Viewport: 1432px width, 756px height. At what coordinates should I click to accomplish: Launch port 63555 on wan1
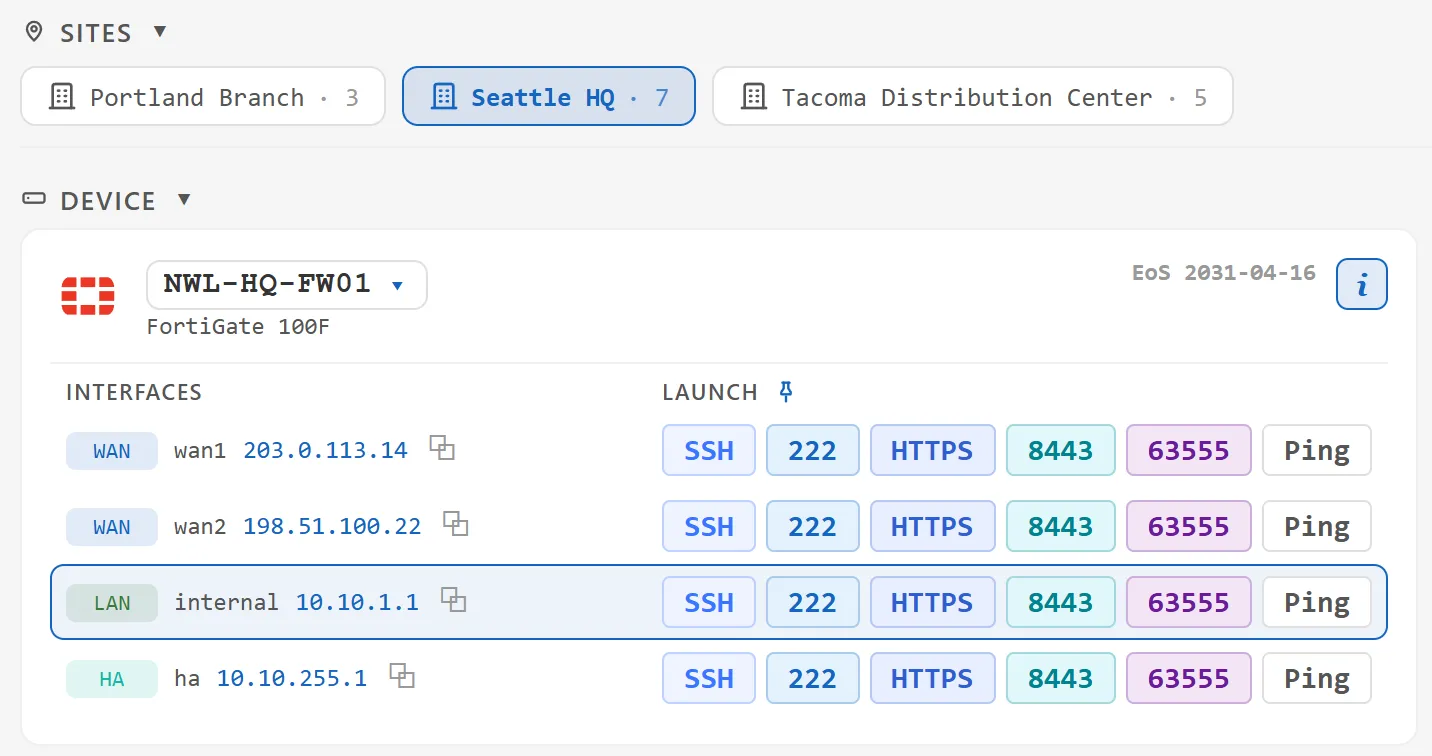pyautogui.click(x=1189, y=450)
